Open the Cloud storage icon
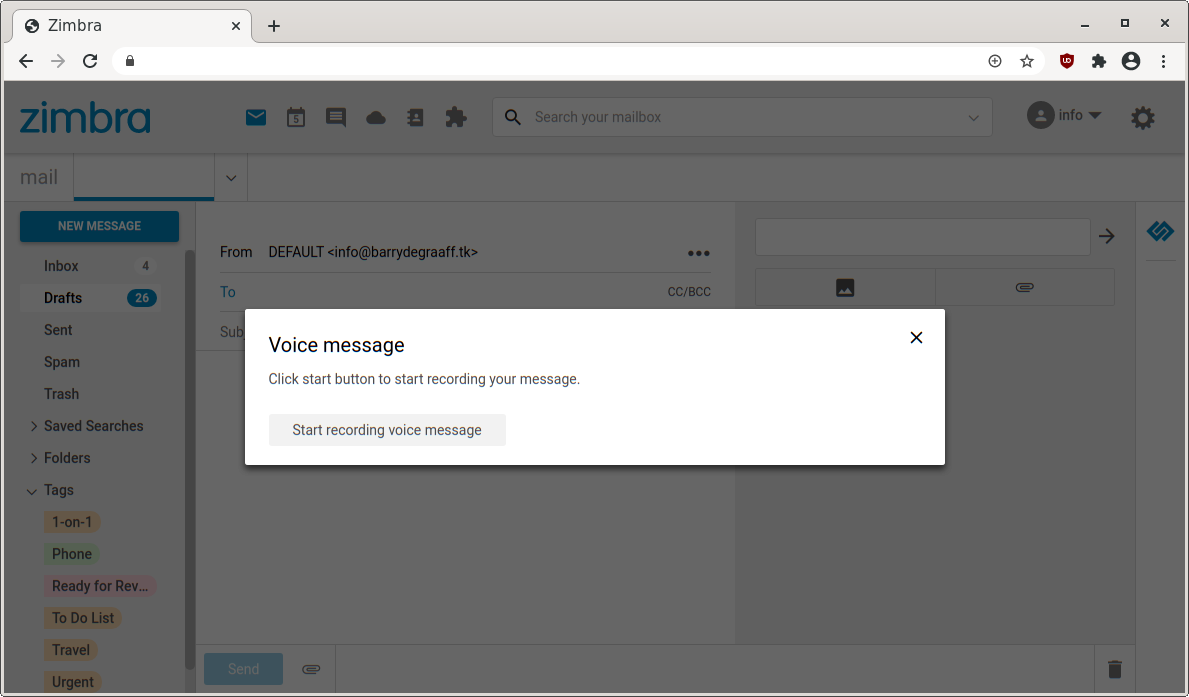 [x=376, y=118]
